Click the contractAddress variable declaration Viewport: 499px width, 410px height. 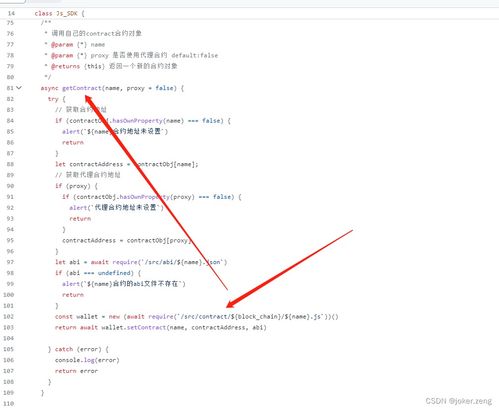(x=96, y=164)
